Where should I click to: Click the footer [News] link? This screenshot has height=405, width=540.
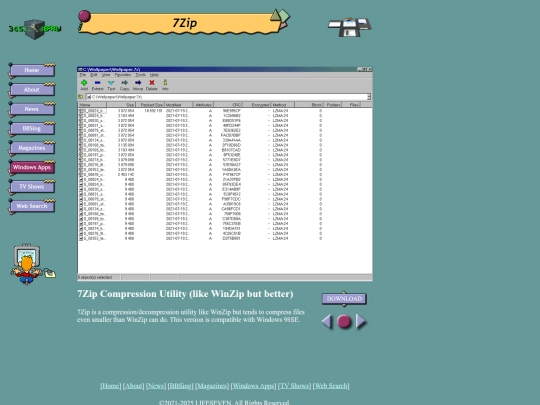click(x=156, y=386)
